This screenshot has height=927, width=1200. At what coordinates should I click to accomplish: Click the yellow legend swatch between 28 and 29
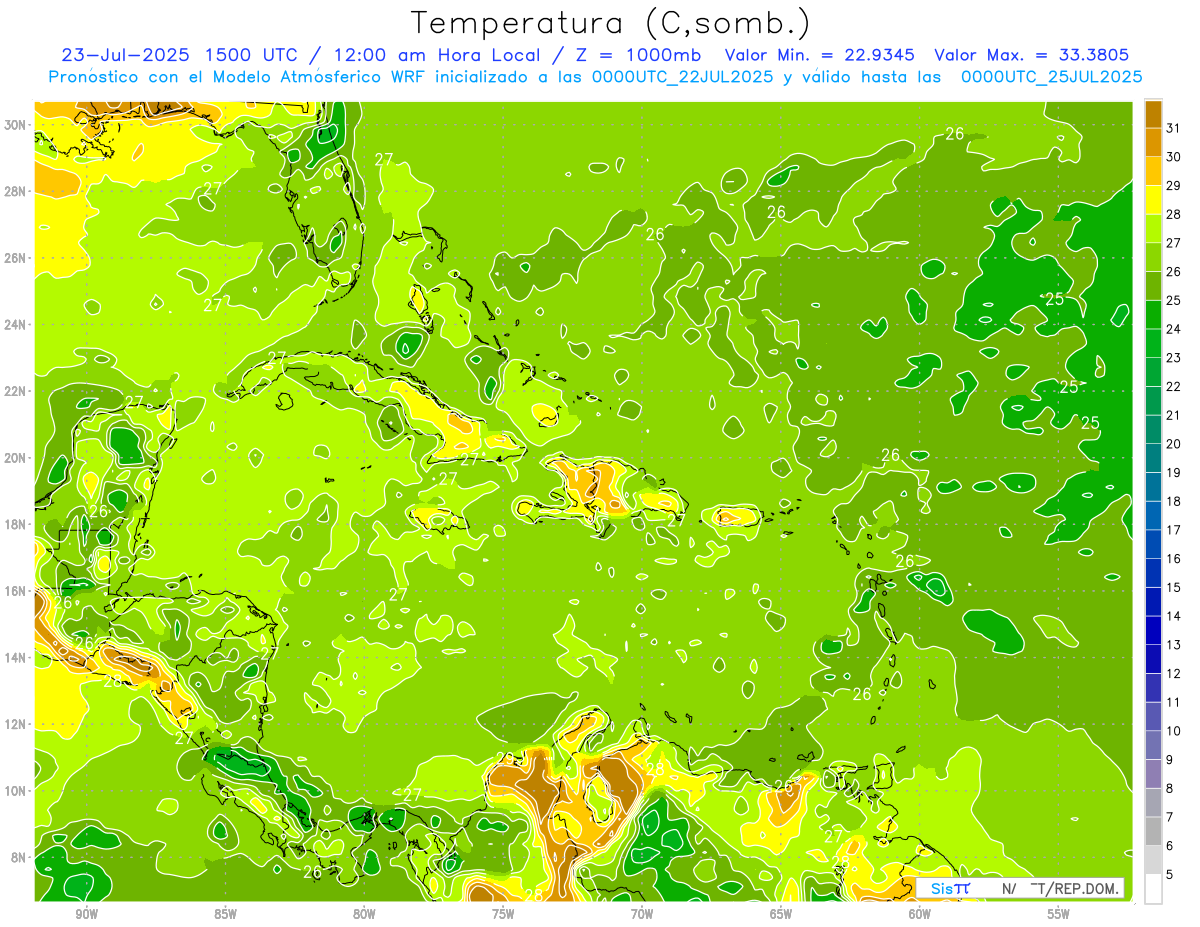(x=1153, y=200)
